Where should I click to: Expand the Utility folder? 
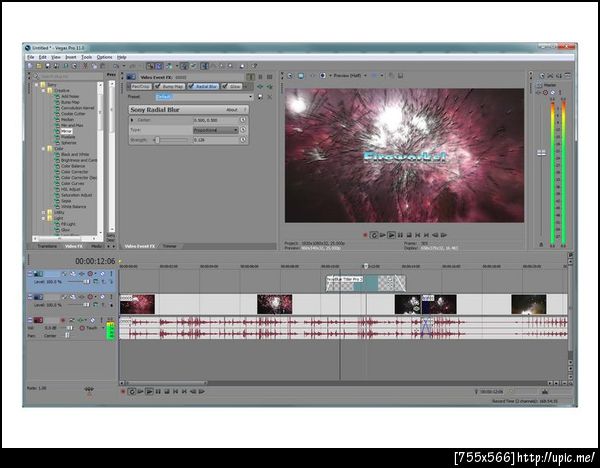point(44,212)
